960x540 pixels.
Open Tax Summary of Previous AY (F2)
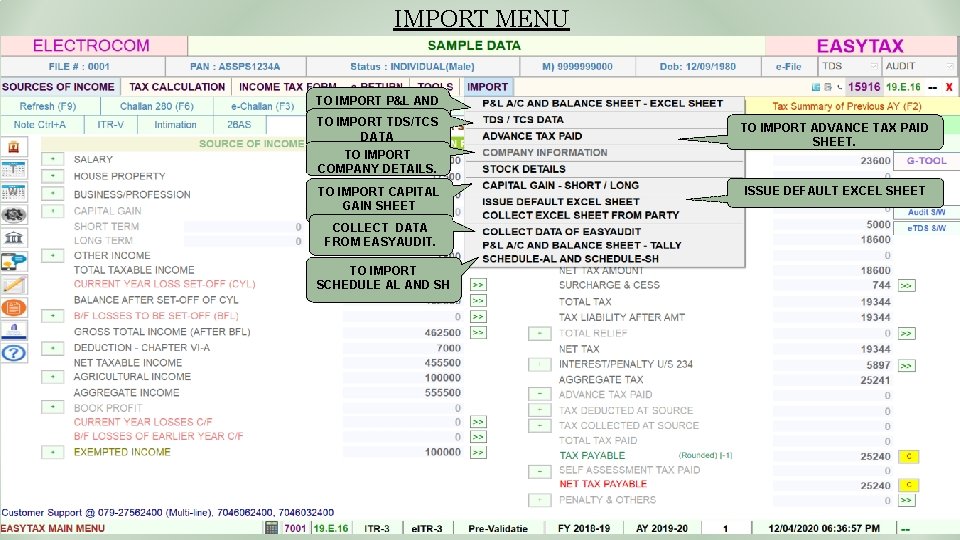(x=846, y=106)
